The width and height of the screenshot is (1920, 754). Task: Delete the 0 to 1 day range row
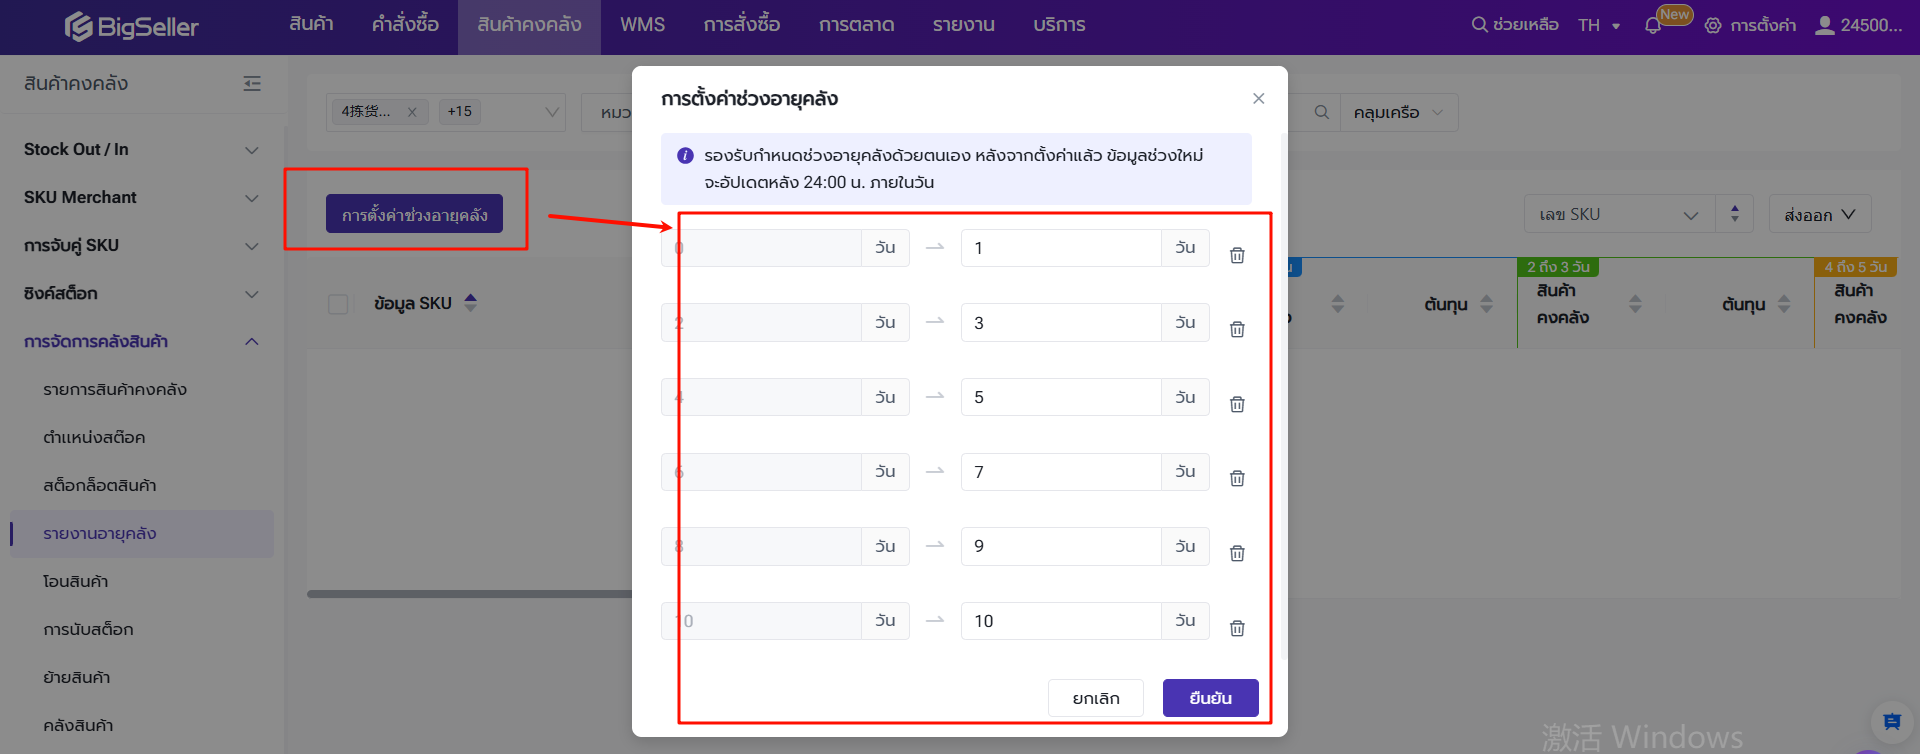(x=1237, y=255)
